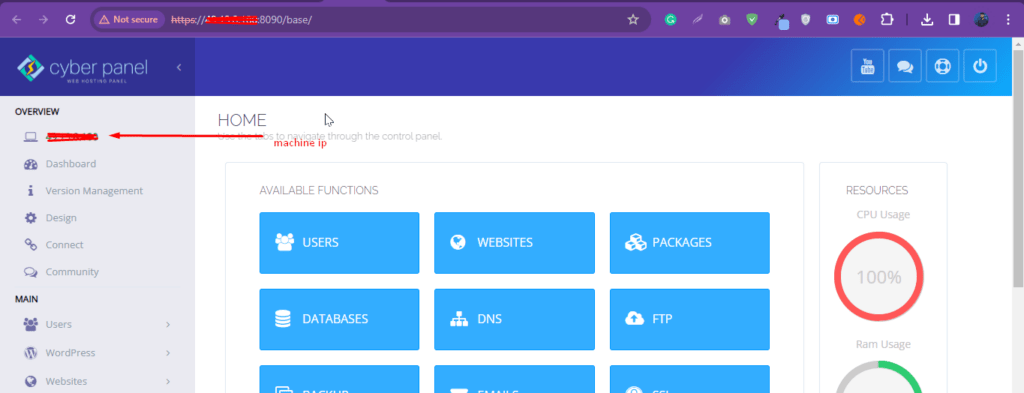Click the lifebuoy support icon
This screenshot has height=393, width=1024.
(x=942, y=66)
